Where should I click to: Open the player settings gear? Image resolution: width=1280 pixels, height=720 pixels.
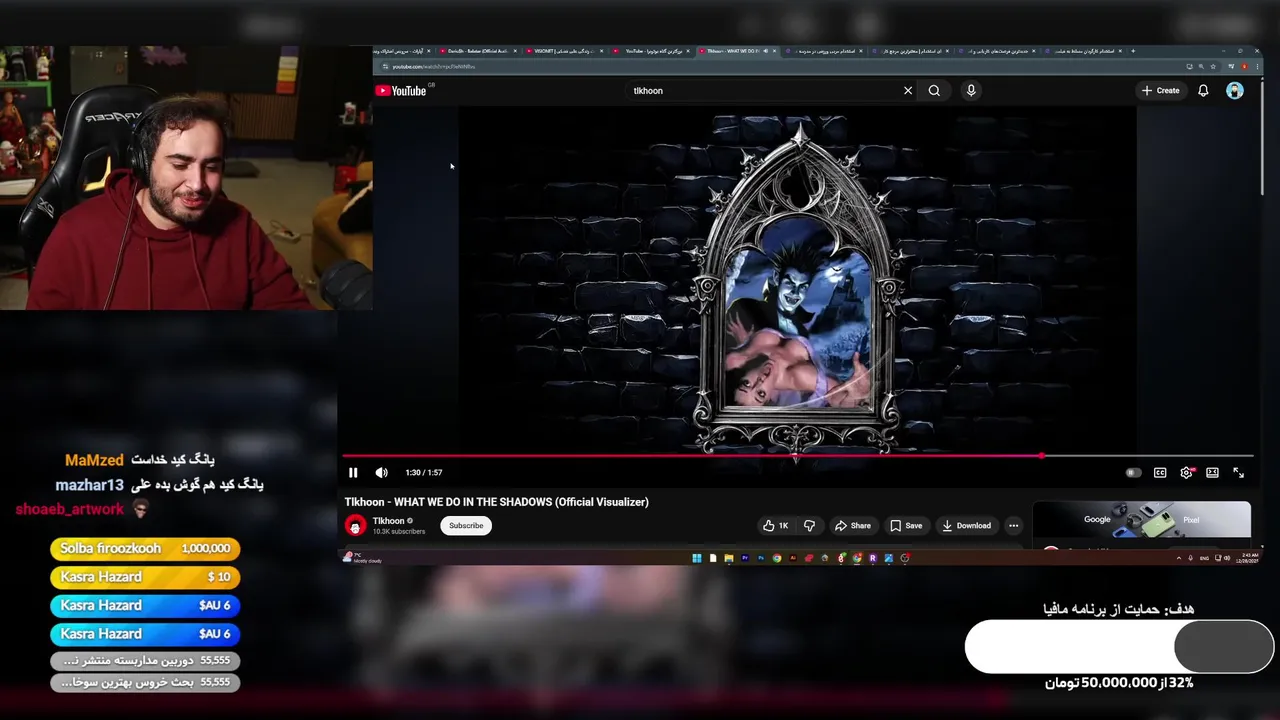[x=1186, y=473]
